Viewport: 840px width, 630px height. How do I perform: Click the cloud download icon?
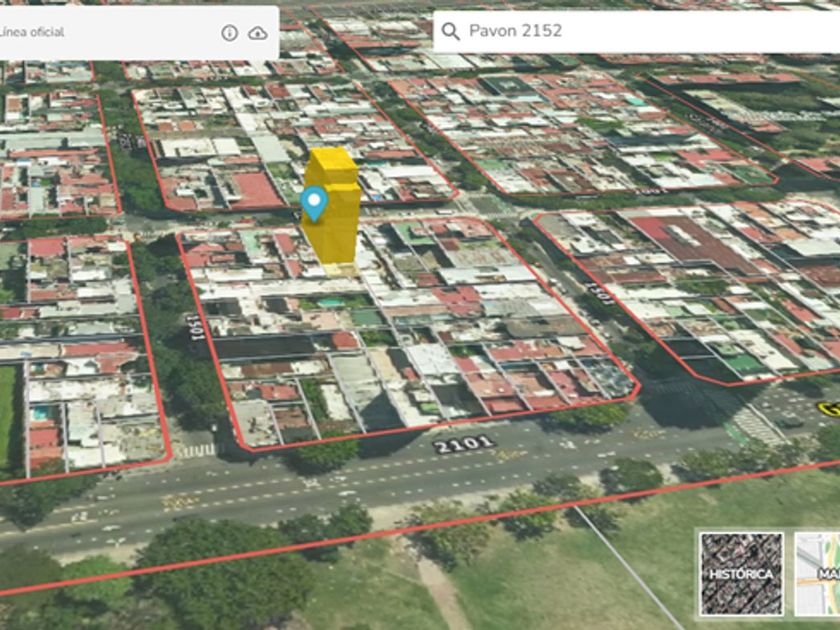[x=258, y=33]
